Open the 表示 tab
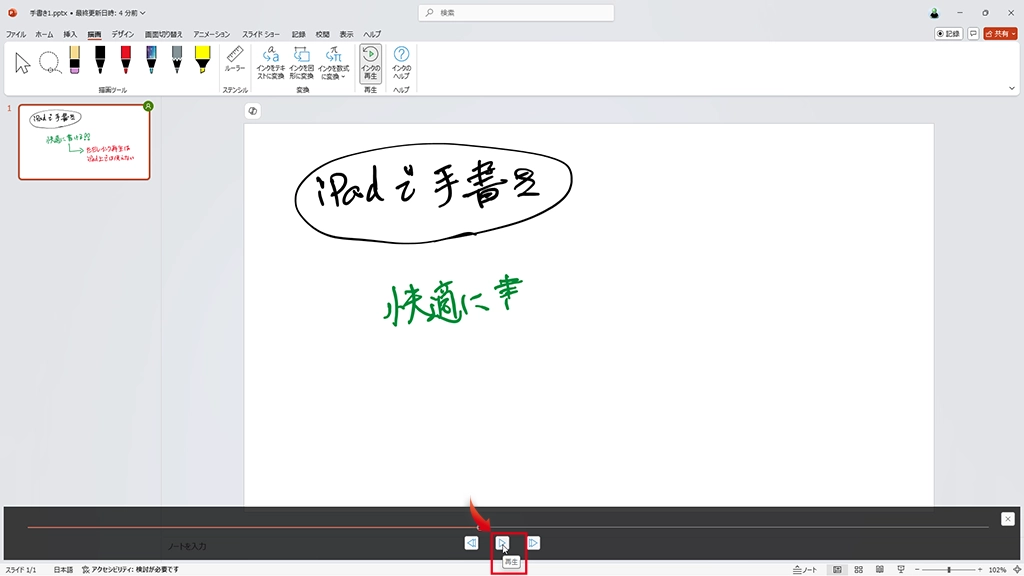 [x=347, y=34]
